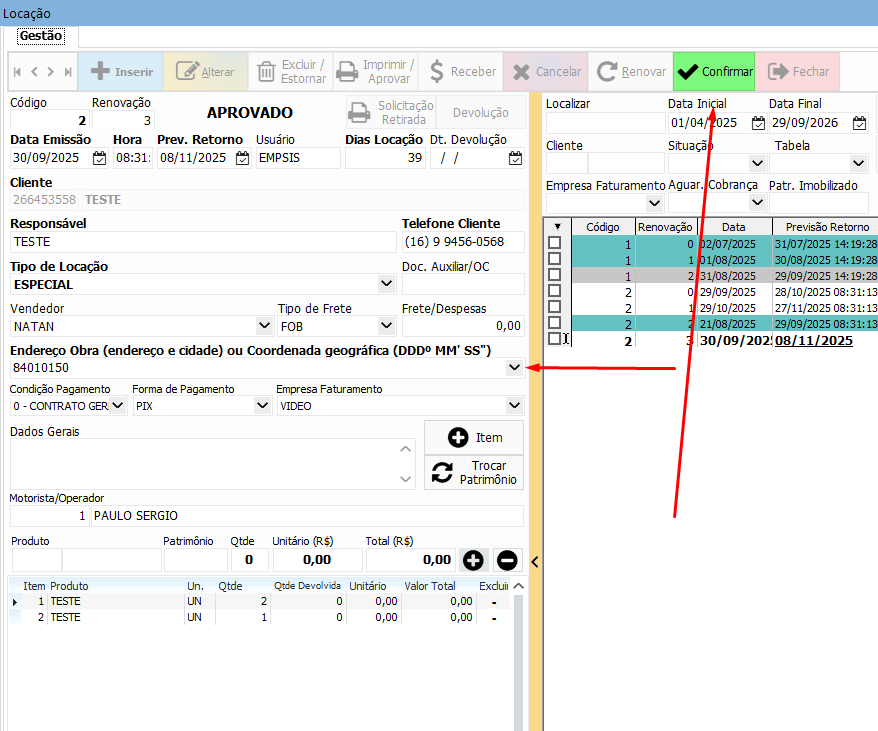The image size is (878, 731).
Task: Click the Item add button
Action: (x=474, y=437)
